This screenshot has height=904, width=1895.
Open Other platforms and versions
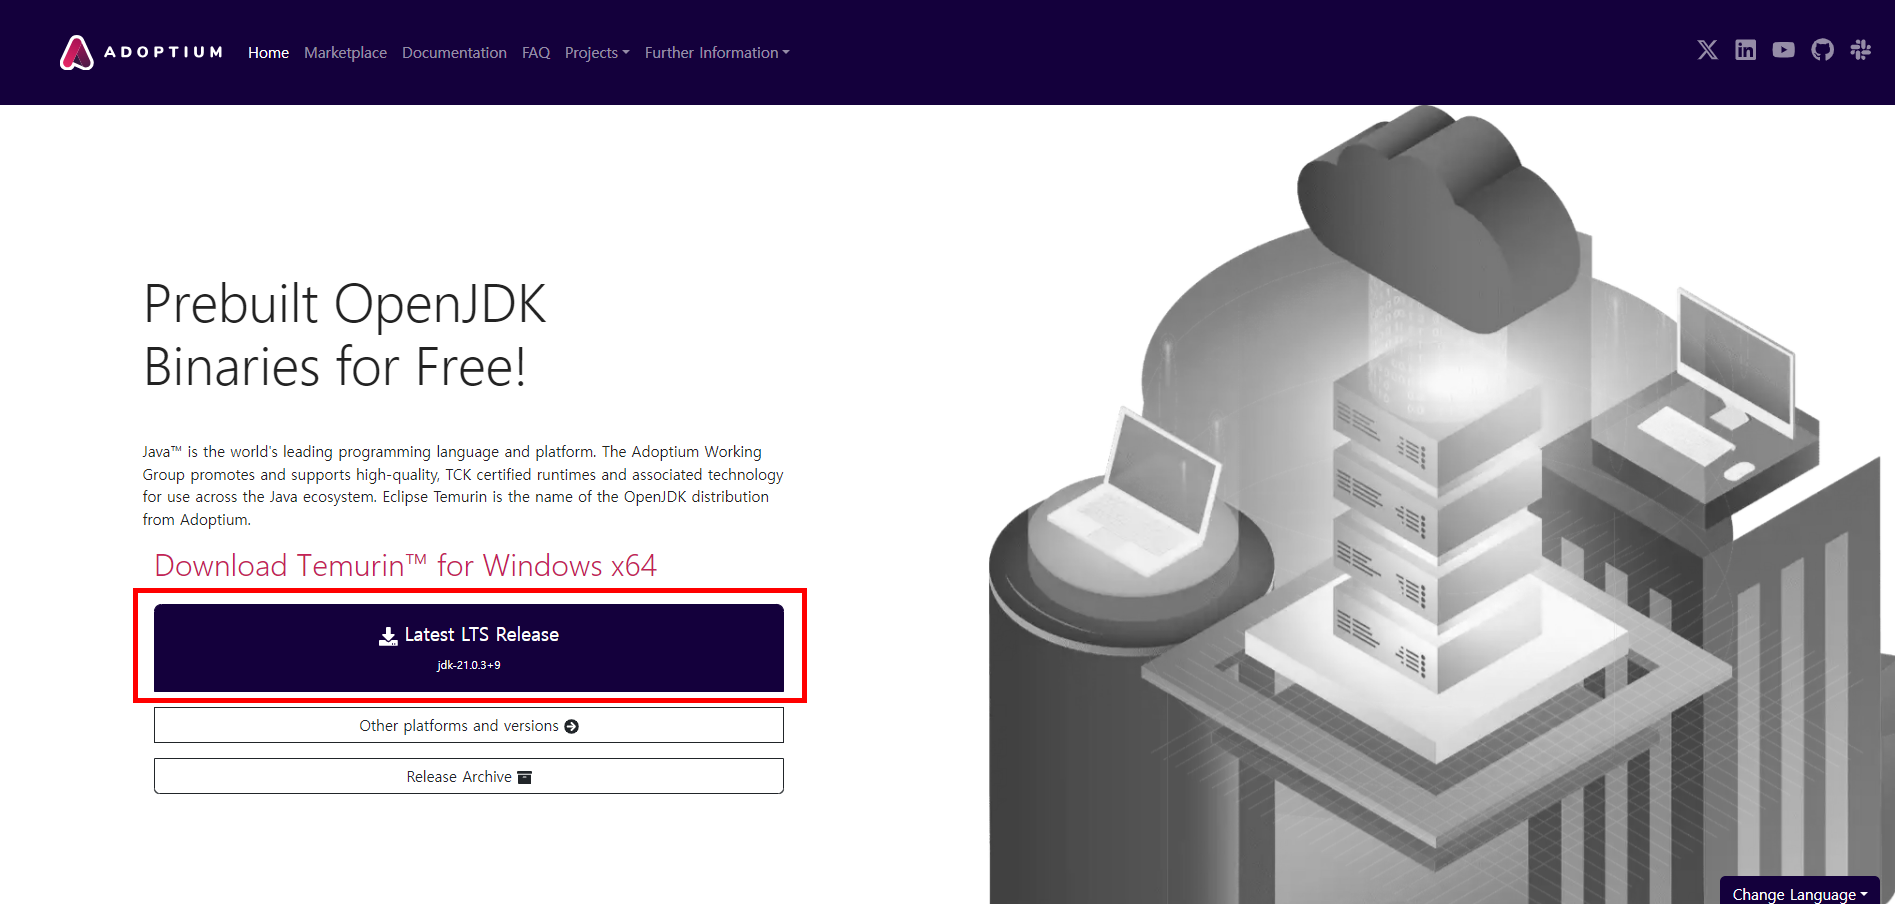(469, 725)
